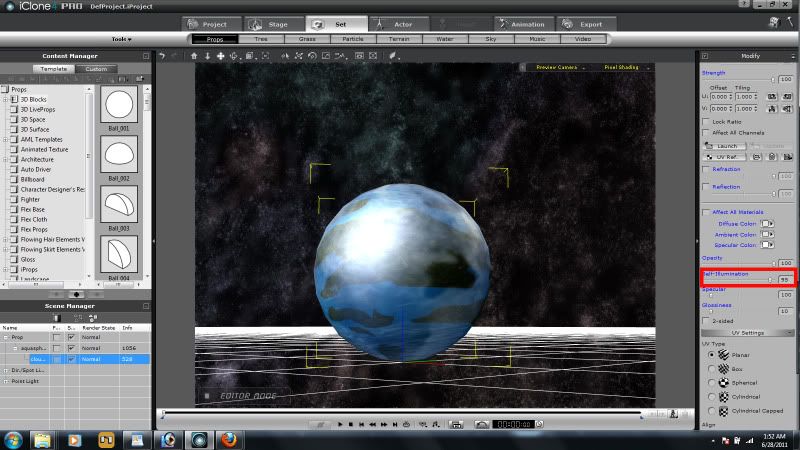Check the Affect All Materials checkbox
Screen dimensions: 800x450
tap(706, 212)
